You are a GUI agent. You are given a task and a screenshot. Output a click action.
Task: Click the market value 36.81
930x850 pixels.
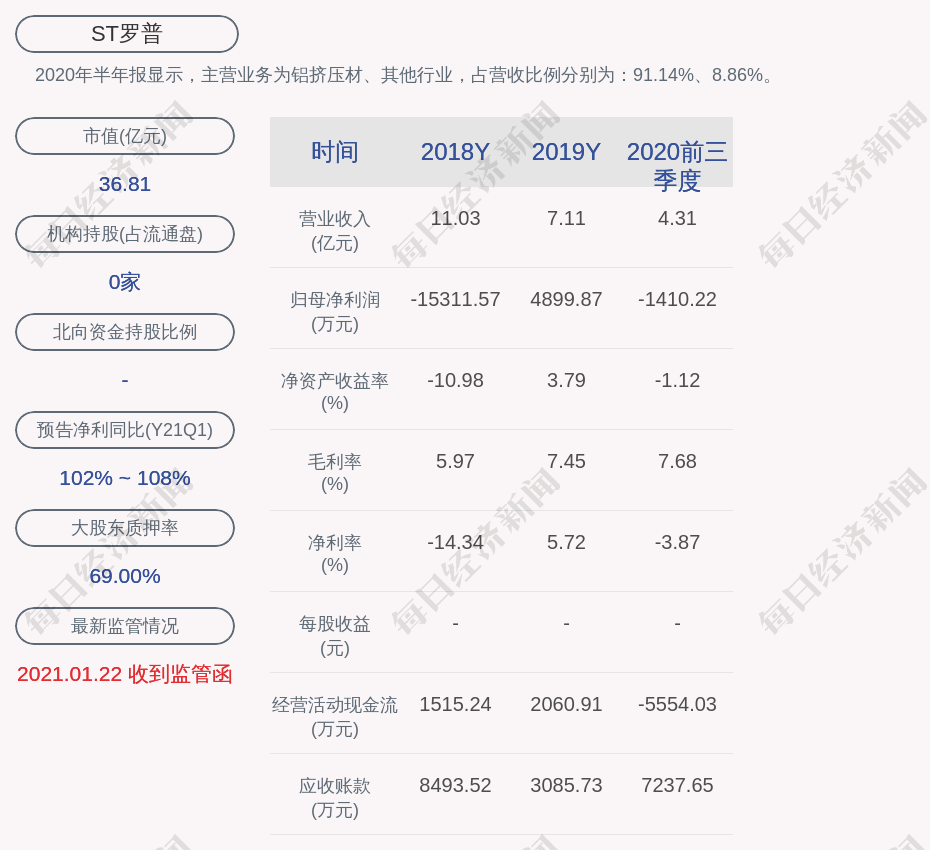coord(125,184)
